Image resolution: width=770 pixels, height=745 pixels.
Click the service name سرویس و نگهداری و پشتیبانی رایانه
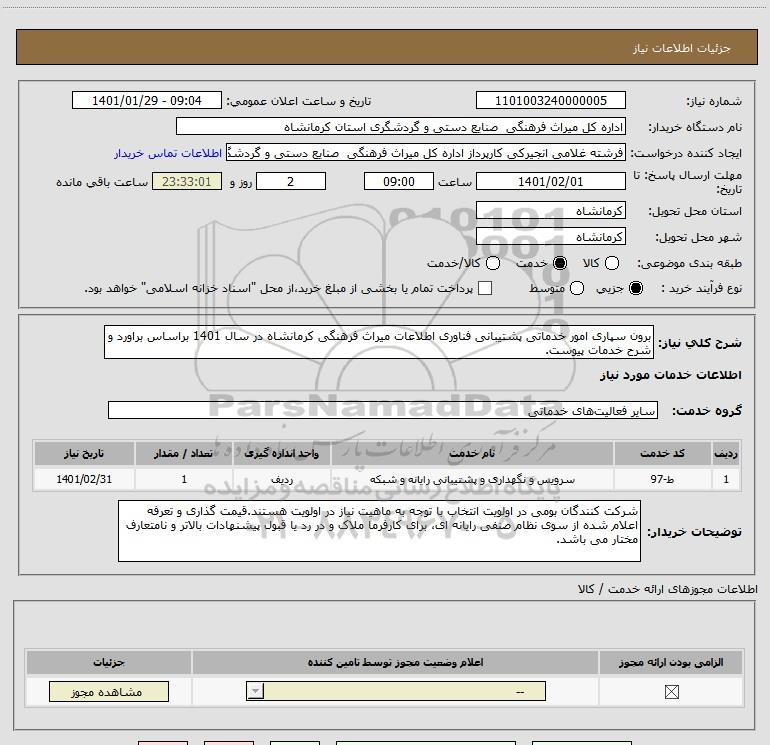coord(472,479)
